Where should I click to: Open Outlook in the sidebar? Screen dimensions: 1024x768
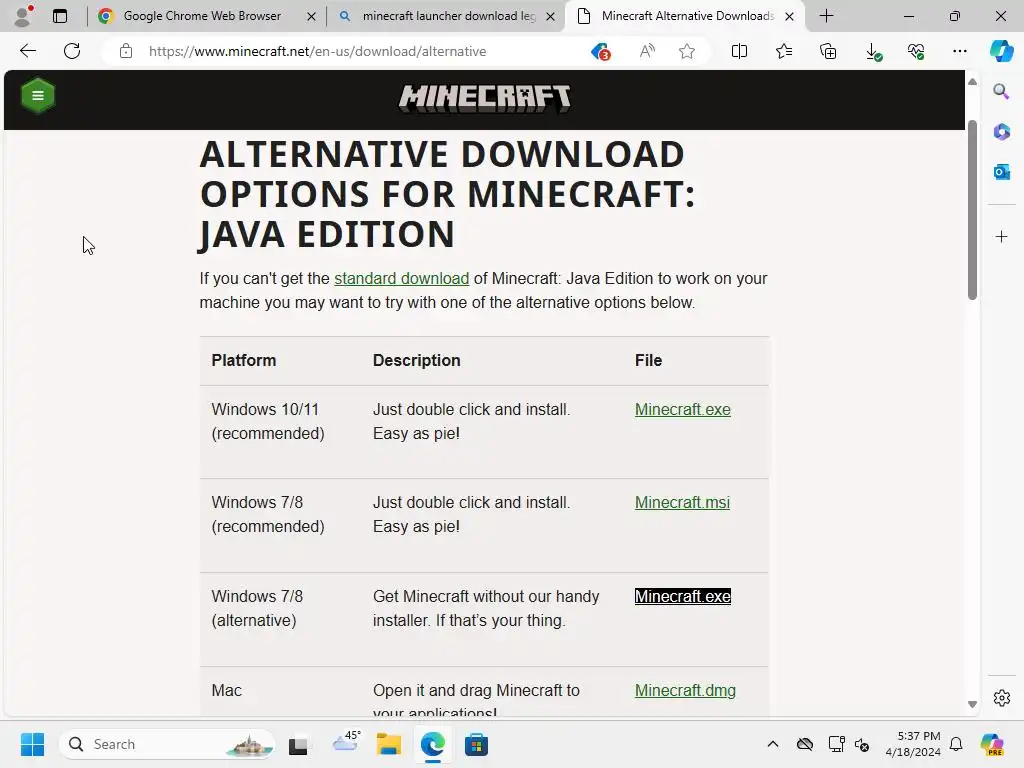tap(1001, 172)
